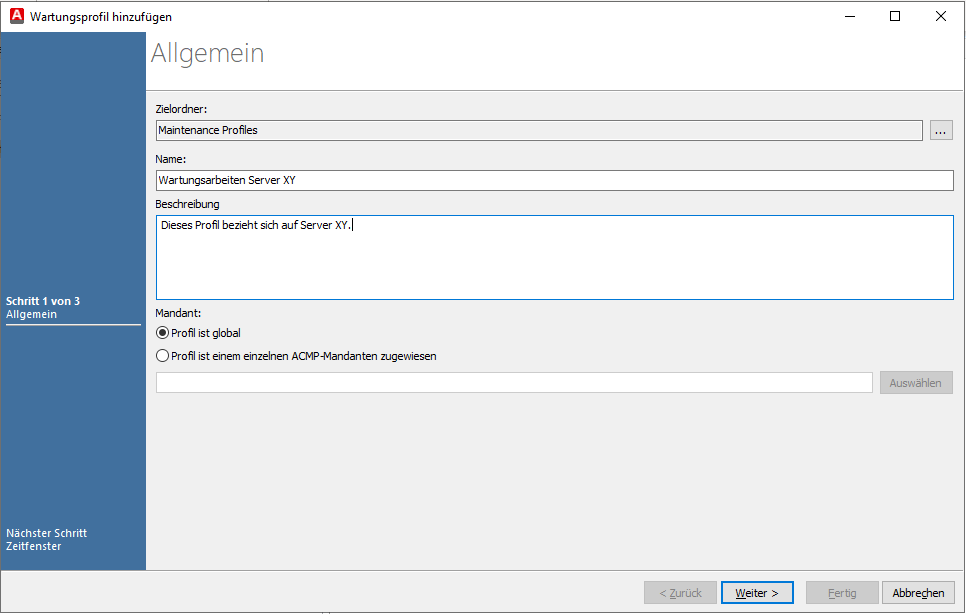Viewport: 966px width, 614px height.
Task: Click the Zurück button
Action: [680, 593]
